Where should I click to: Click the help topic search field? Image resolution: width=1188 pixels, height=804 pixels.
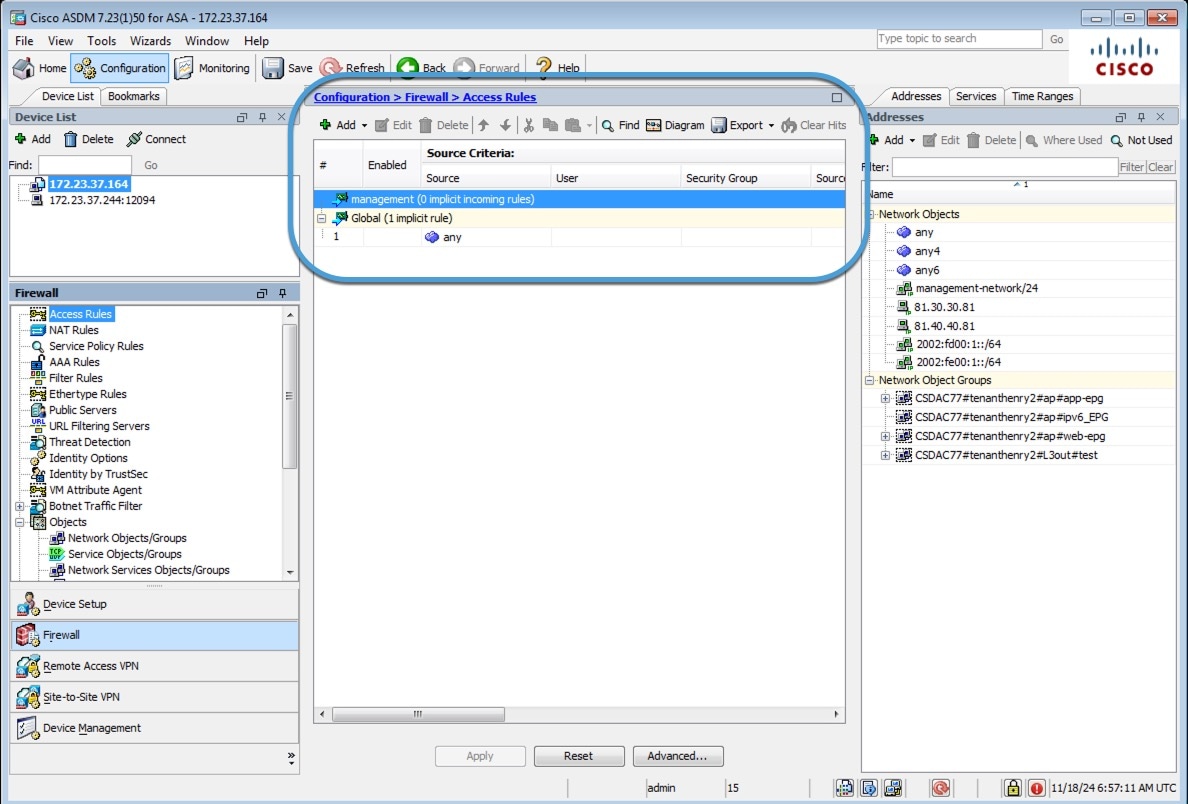[x=959, y=39]
